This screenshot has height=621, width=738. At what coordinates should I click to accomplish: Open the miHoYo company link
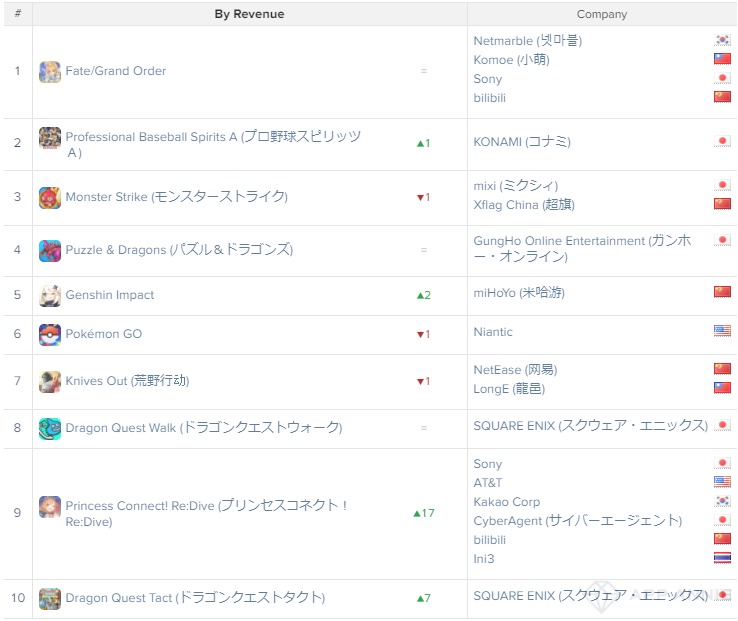point(519,292)
